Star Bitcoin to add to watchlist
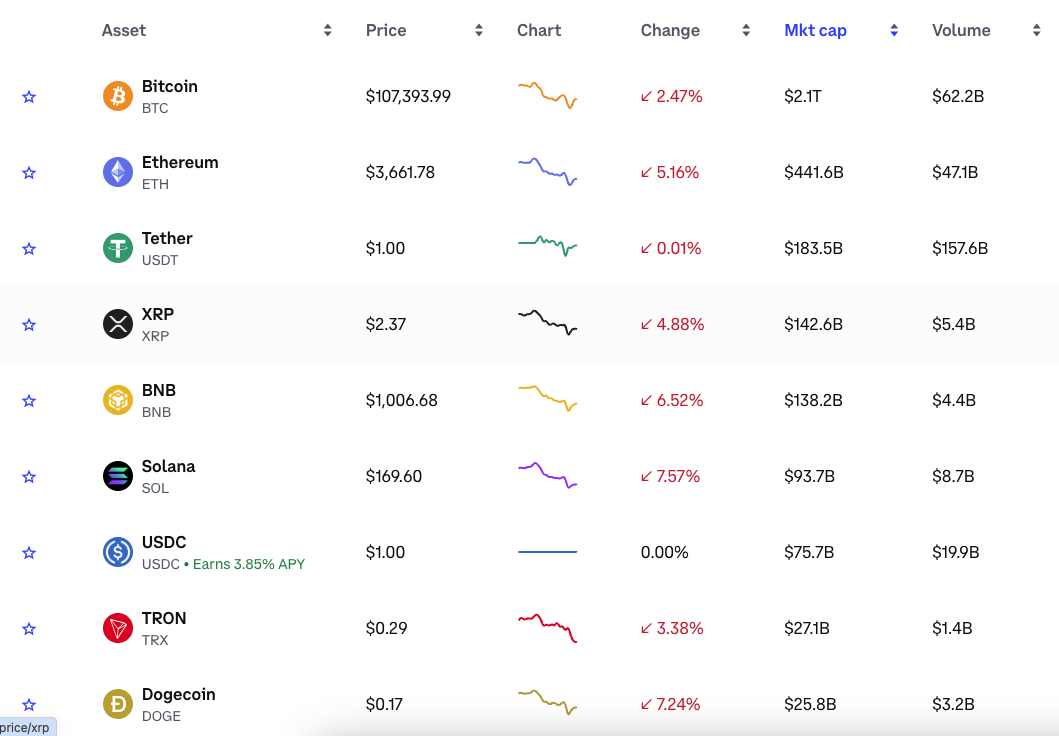1059x736 pixels. [x=29, y=97]
